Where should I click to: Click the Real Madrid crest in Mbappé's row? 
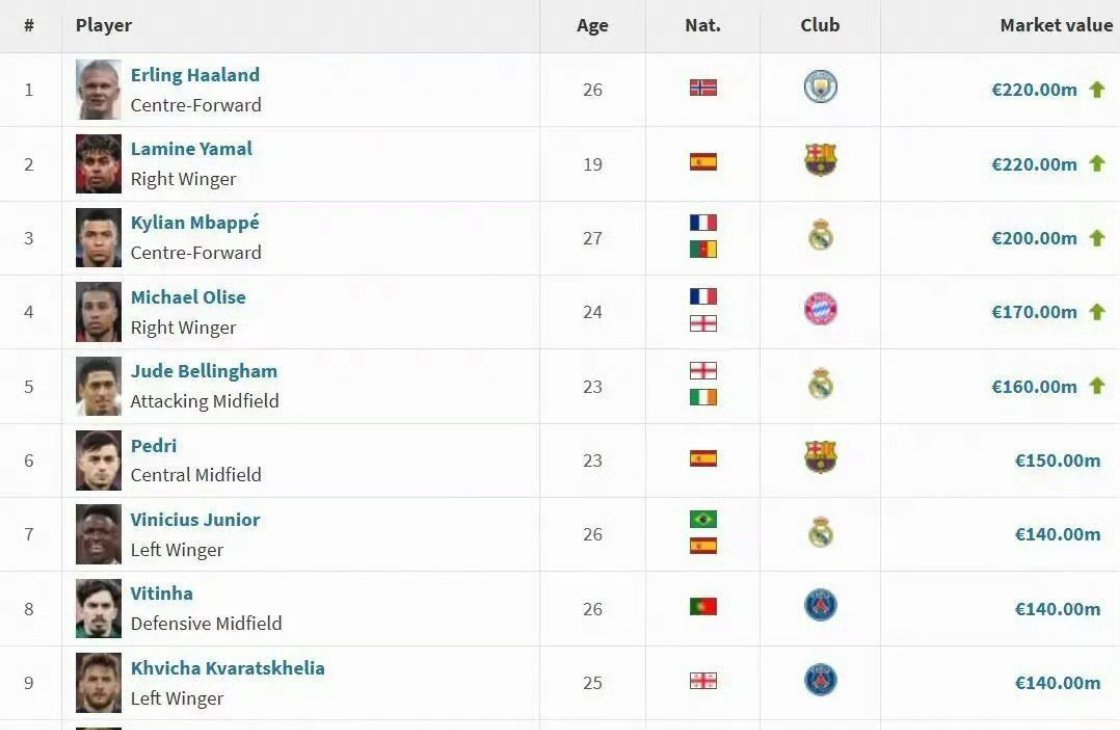pyautogui.click(x=820, y=235)
